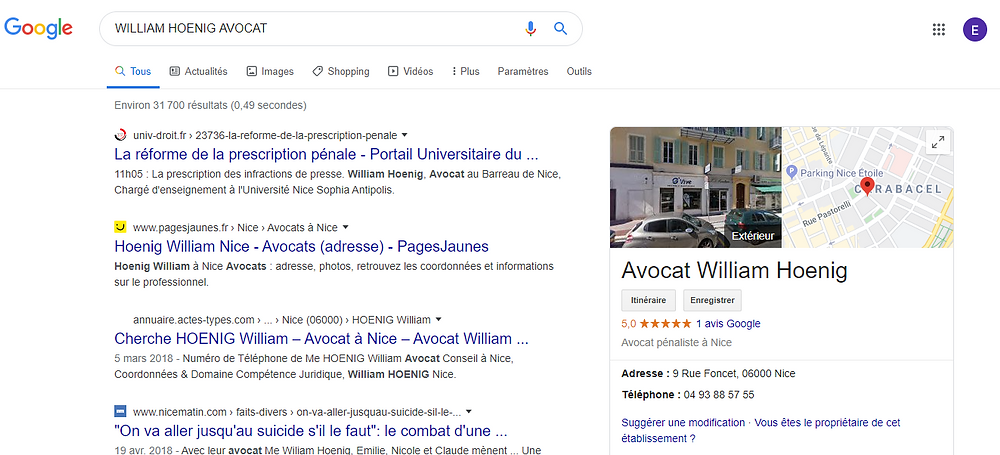
Task: Open 'La réforme de la prescription pénale' result
Action: coord(327,154)
